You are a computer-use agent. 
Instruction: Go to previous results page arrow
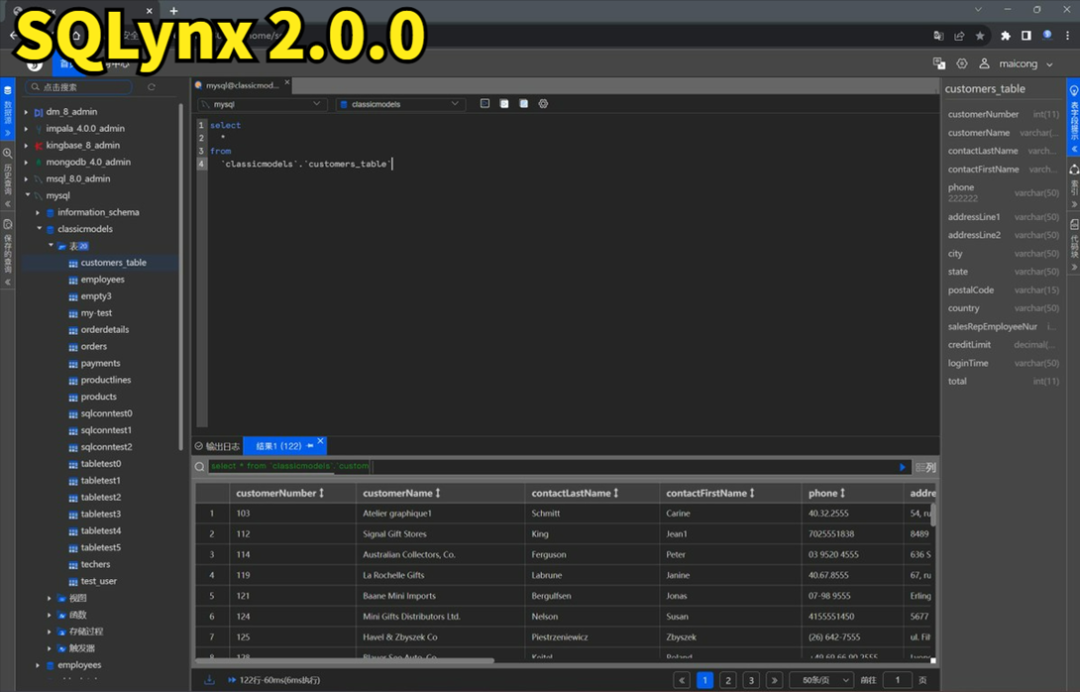click(x=682, y=680)
